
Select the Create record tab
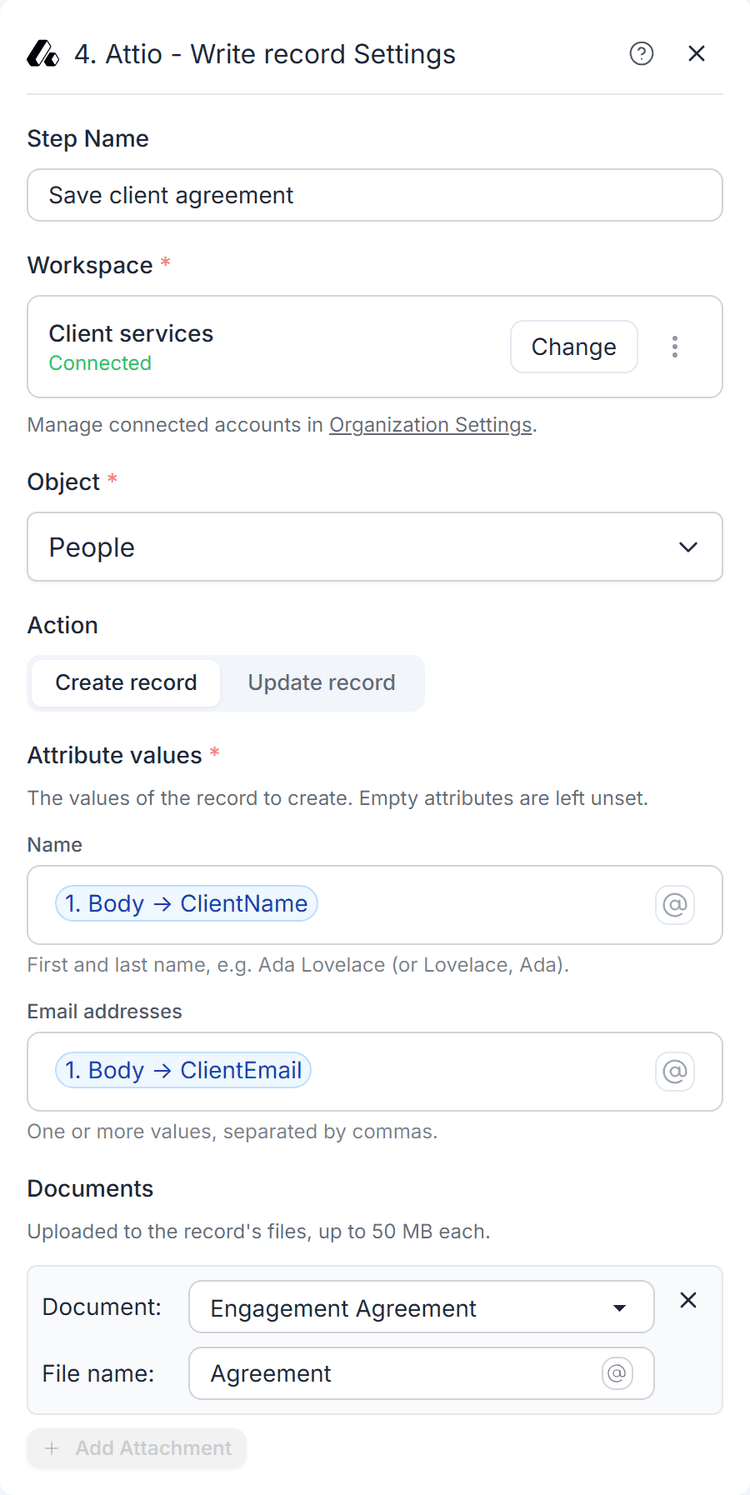126,683
